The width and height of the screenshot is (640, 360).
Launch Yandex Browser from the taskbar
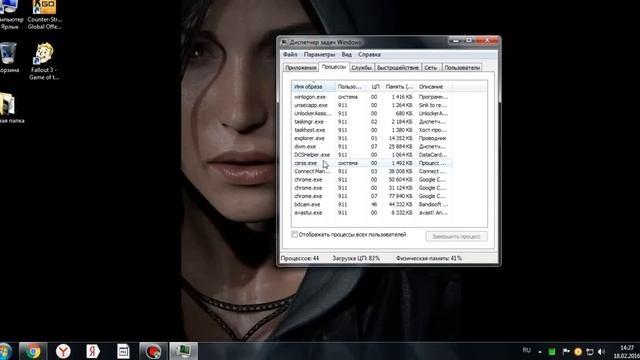(x=63, y=351)
